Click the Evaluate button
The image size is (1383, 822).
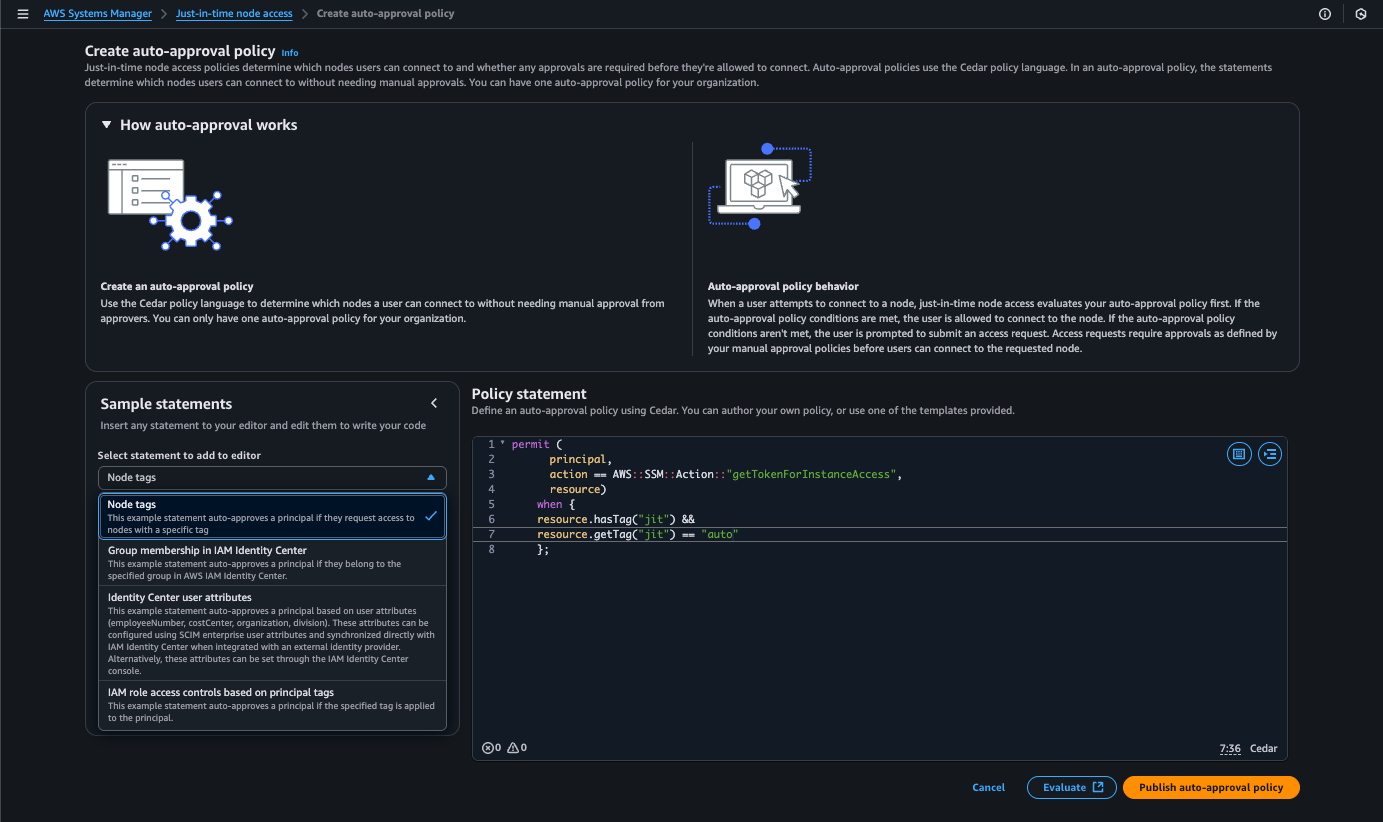[x=1071, y=787]
